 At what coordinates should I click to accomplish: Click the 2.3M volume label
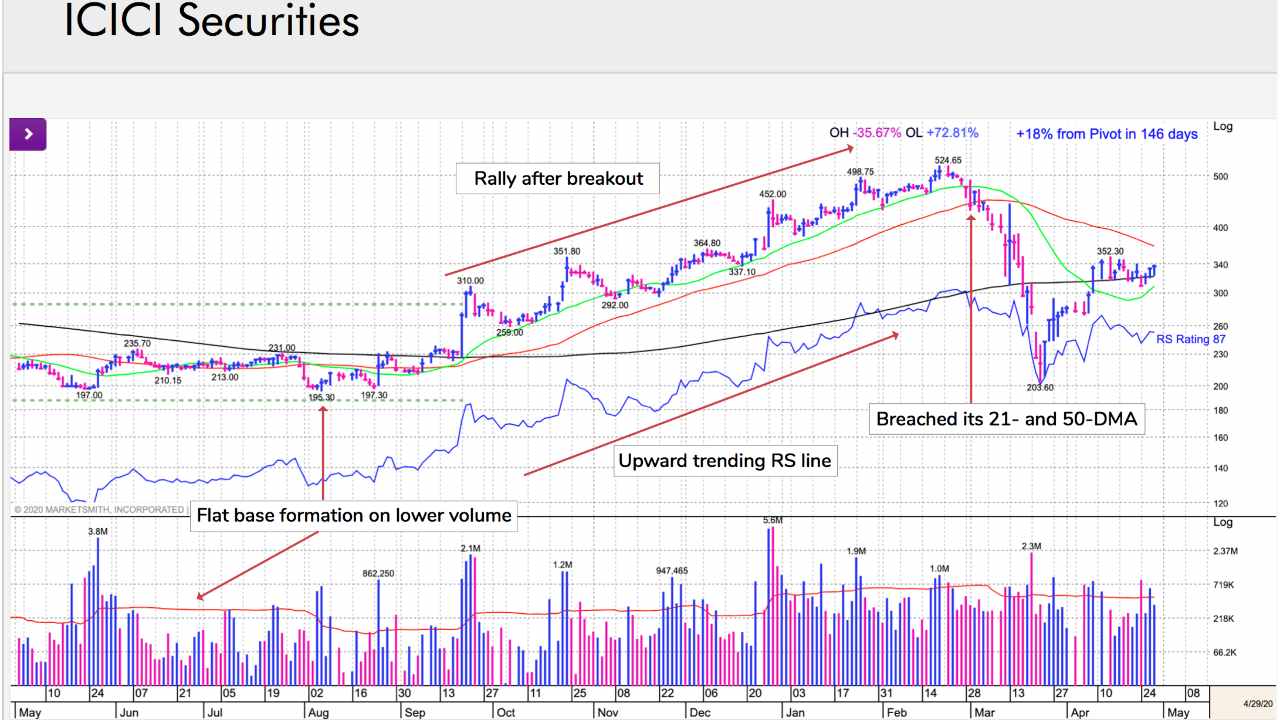(x=1031, y=547)
